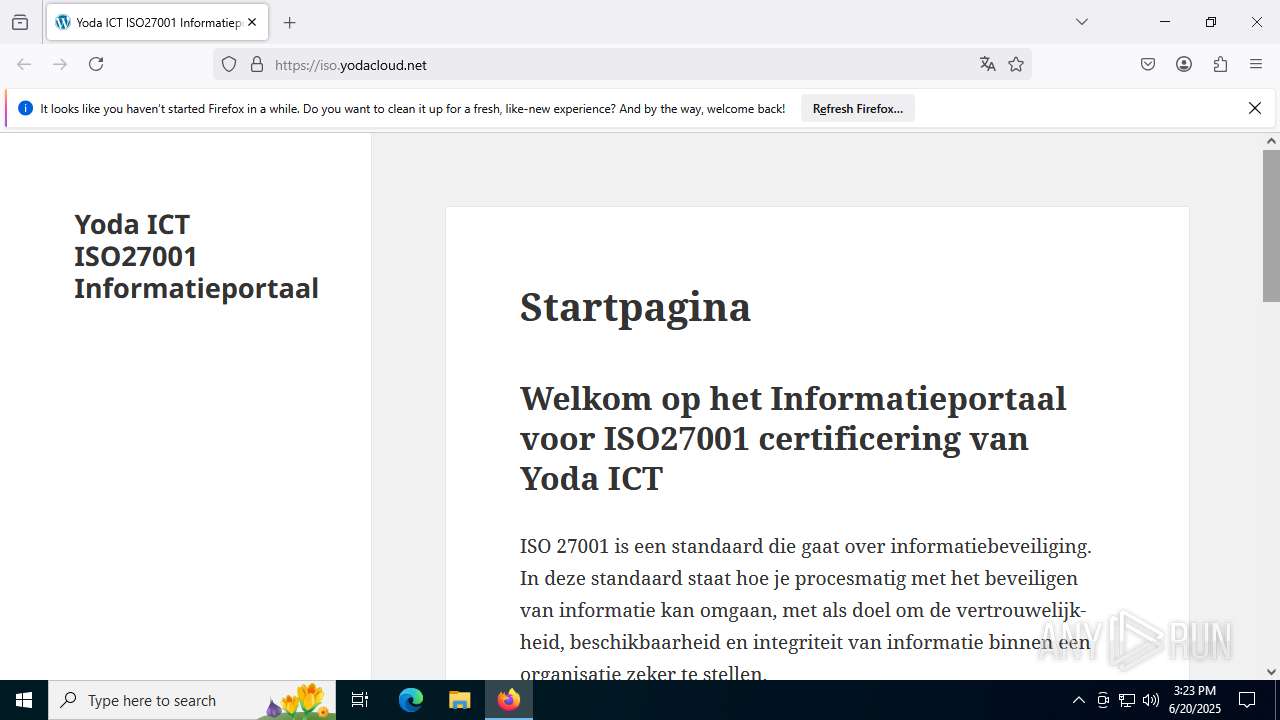Click the iso.yodacloud.net address bar
1280x720 pixels.
coord(620,64)
